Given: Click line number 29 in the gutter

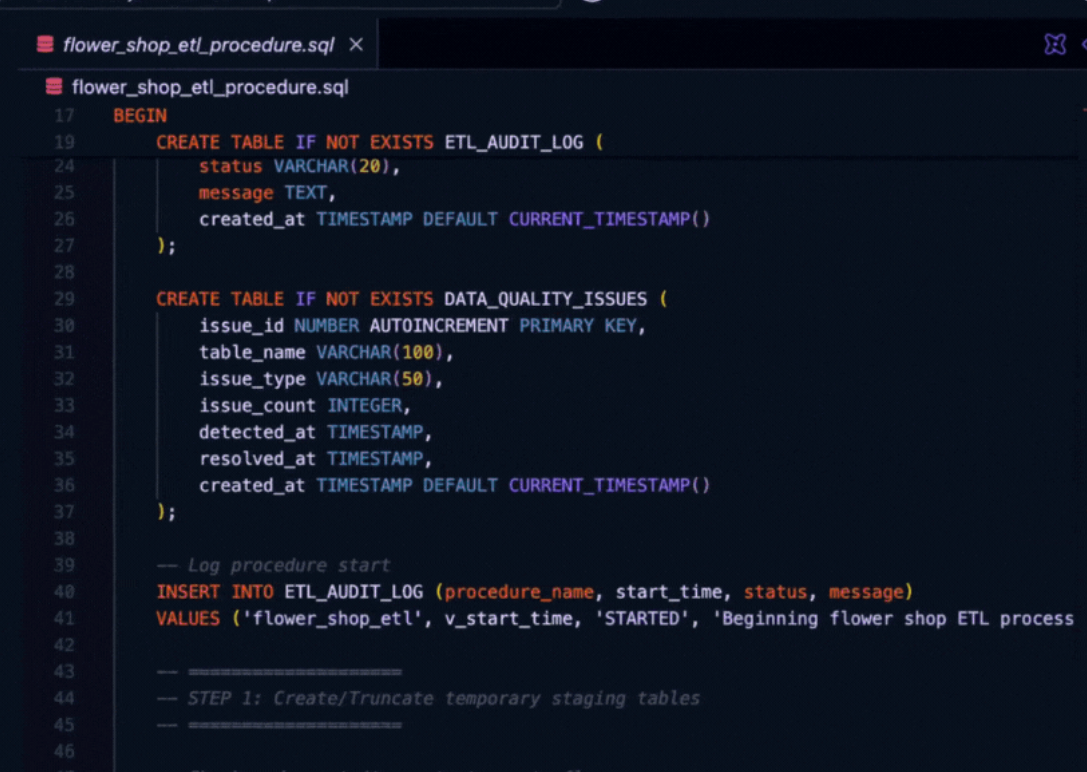Looking at the screenshot, I should [x=64, y=299].
